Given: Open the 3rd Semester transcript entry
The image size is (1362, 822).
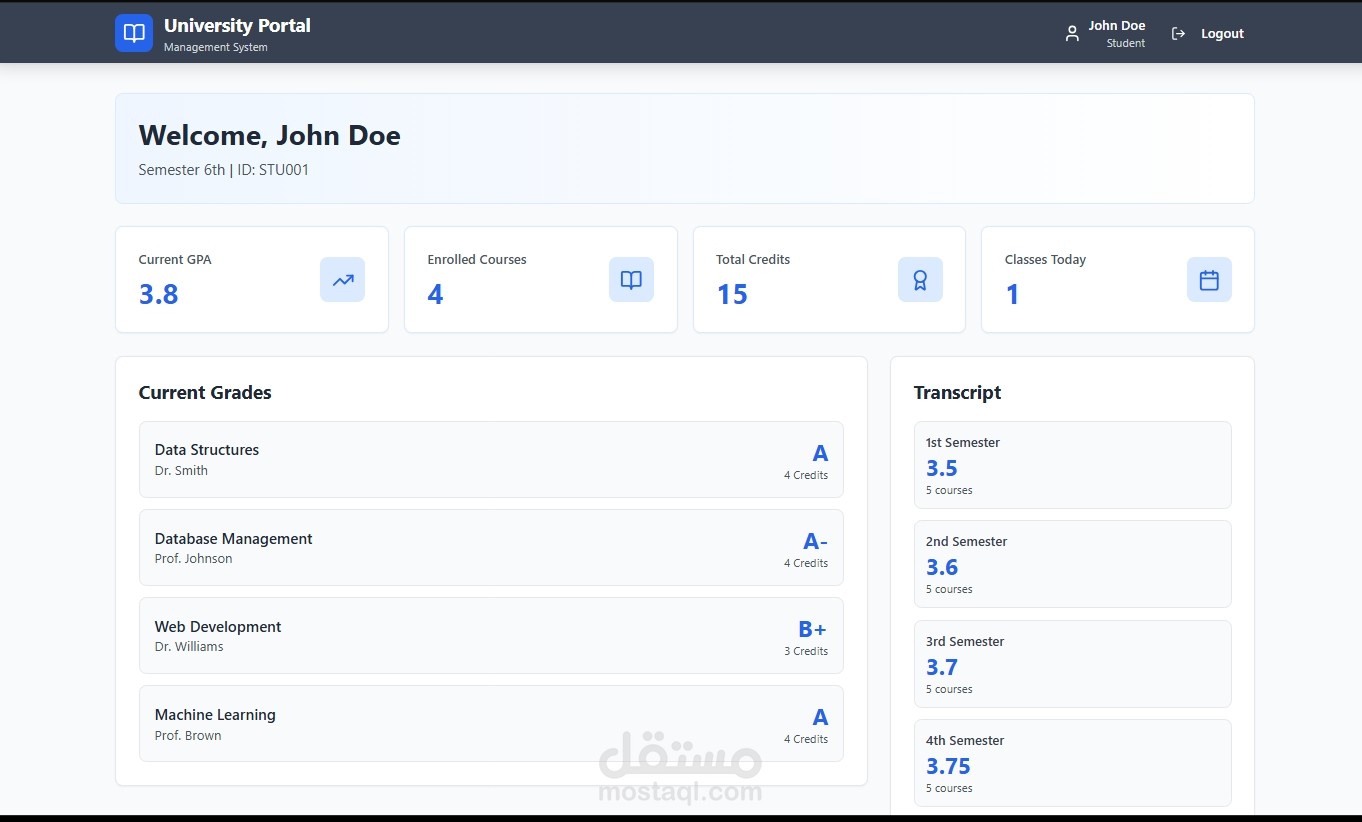Looking at the screenshot, I should [x=1072, y=664].
